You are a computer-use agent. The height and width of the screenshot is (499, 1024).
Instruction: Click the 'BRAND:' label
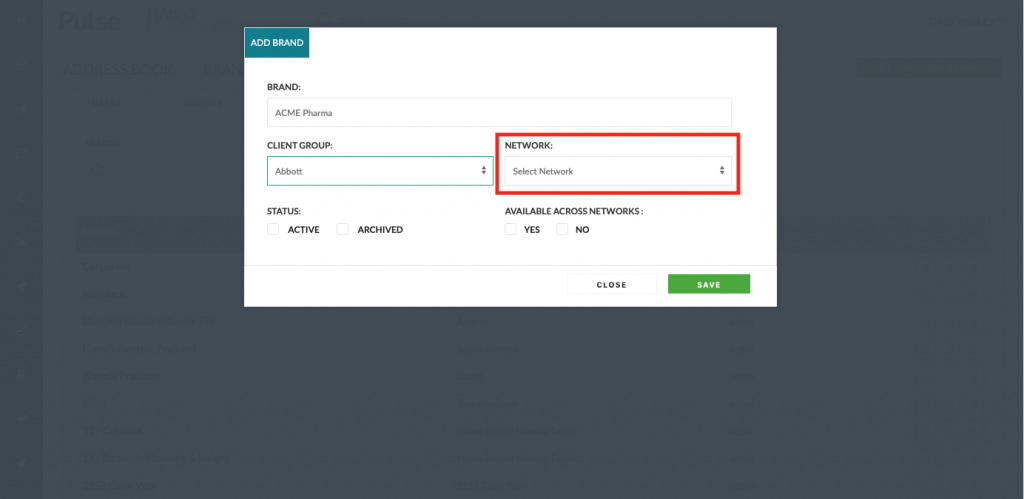(x=283, y=87)
